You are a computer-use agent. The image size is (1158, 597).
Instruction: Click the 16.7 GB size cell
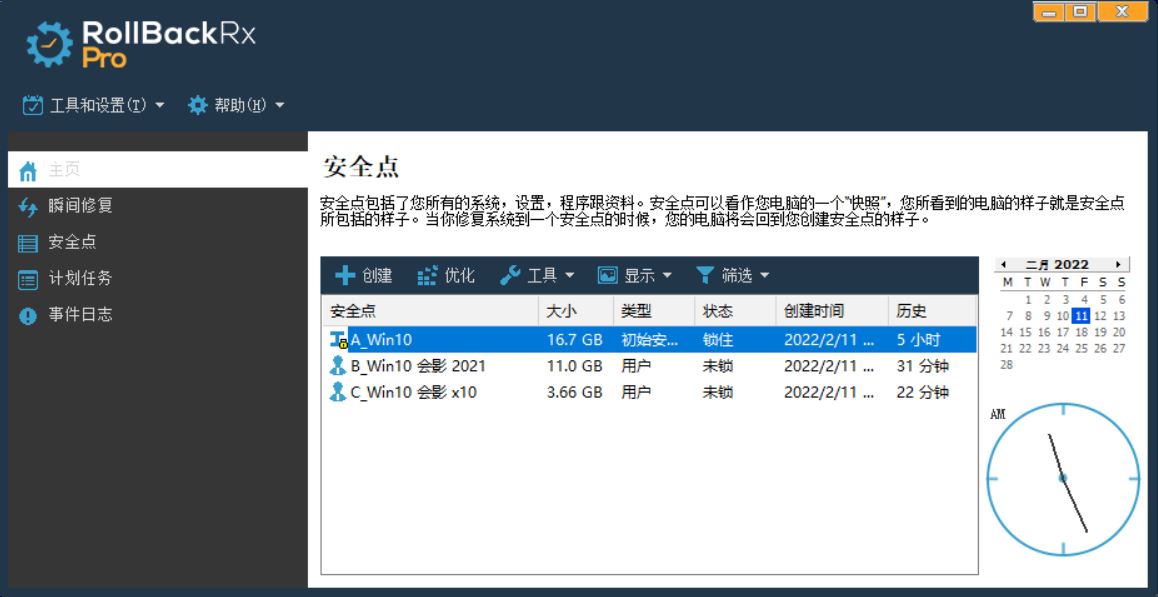[574, 340]
